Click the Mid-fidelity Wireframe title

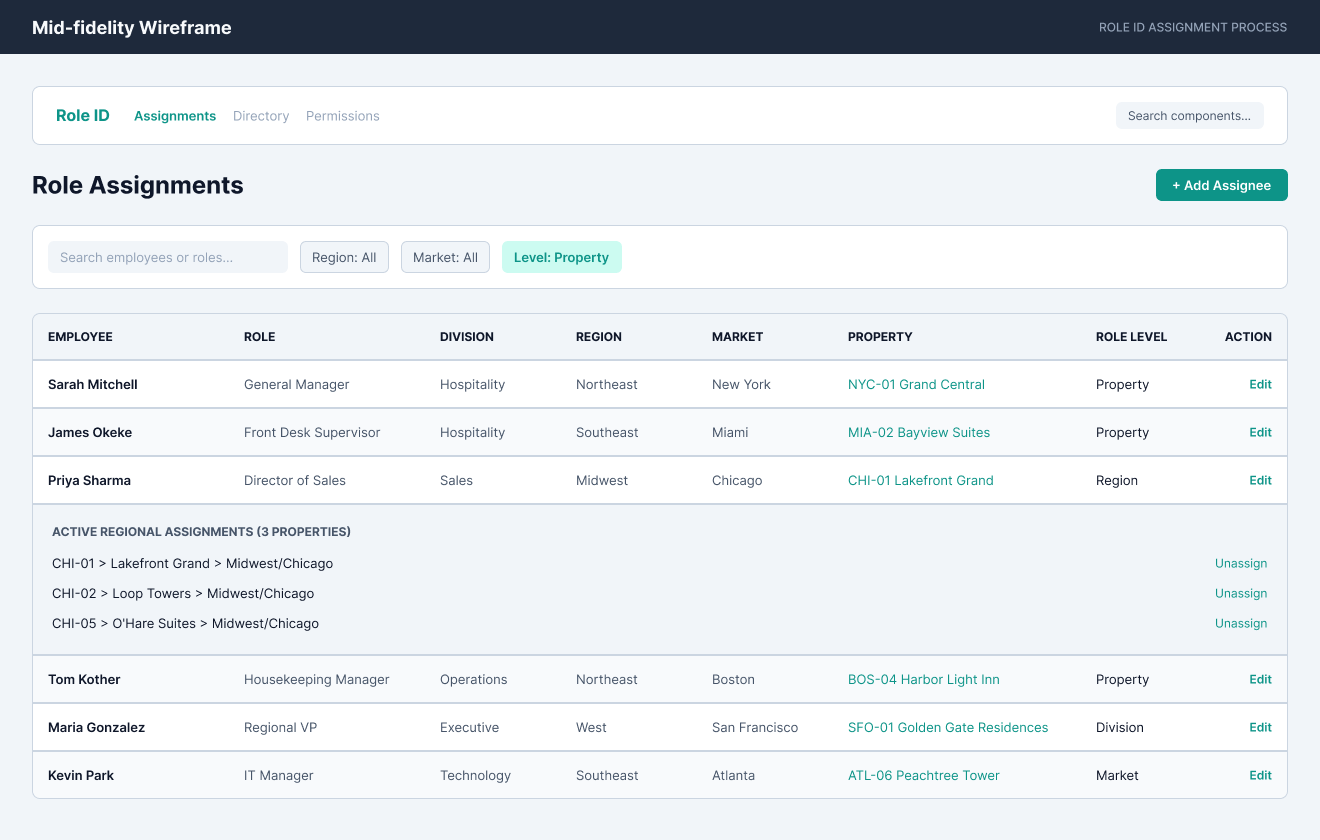pyautogui.click(x=132, y=27)
